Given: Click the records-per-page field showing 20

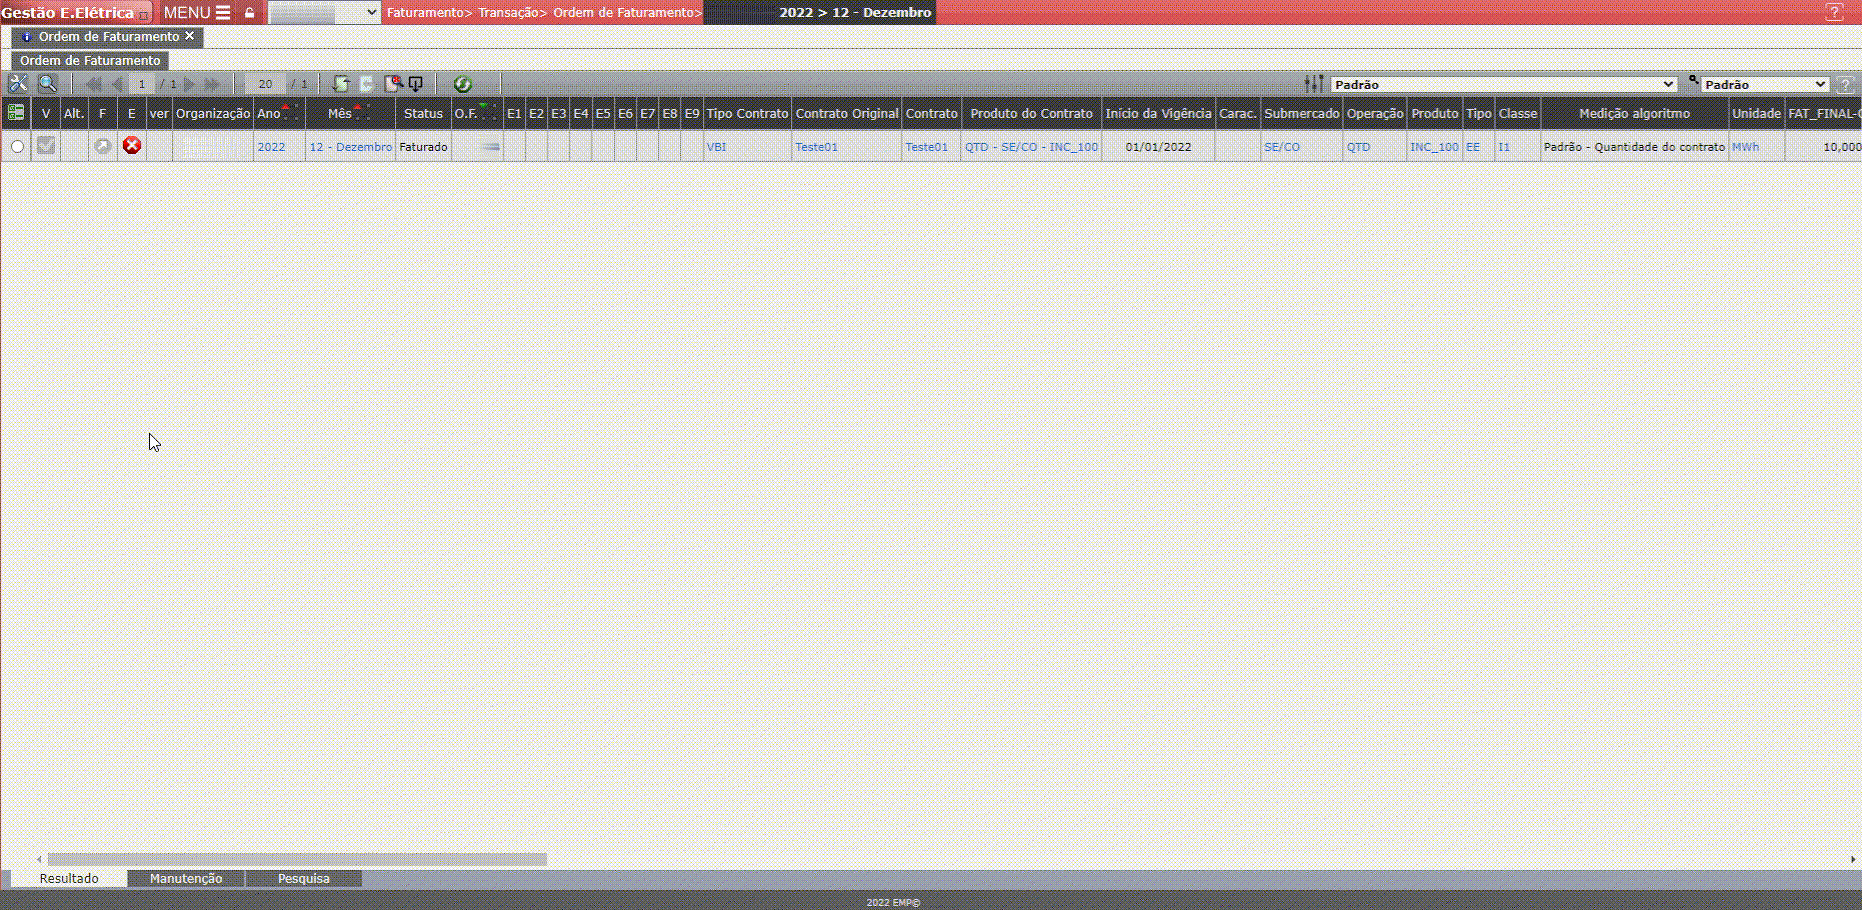Looking at the screenshot, I should [x=265, y=84].
